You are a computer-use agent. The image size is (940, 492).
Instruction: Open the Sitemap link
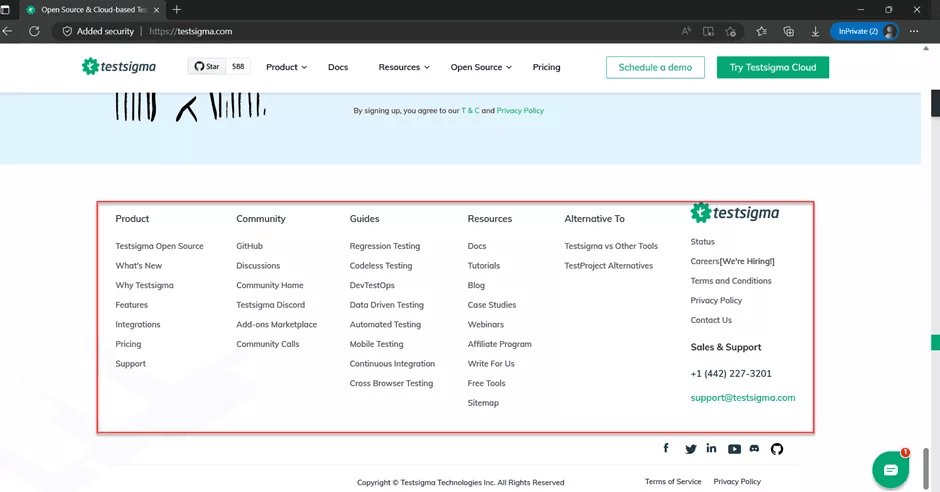[483, 403]
